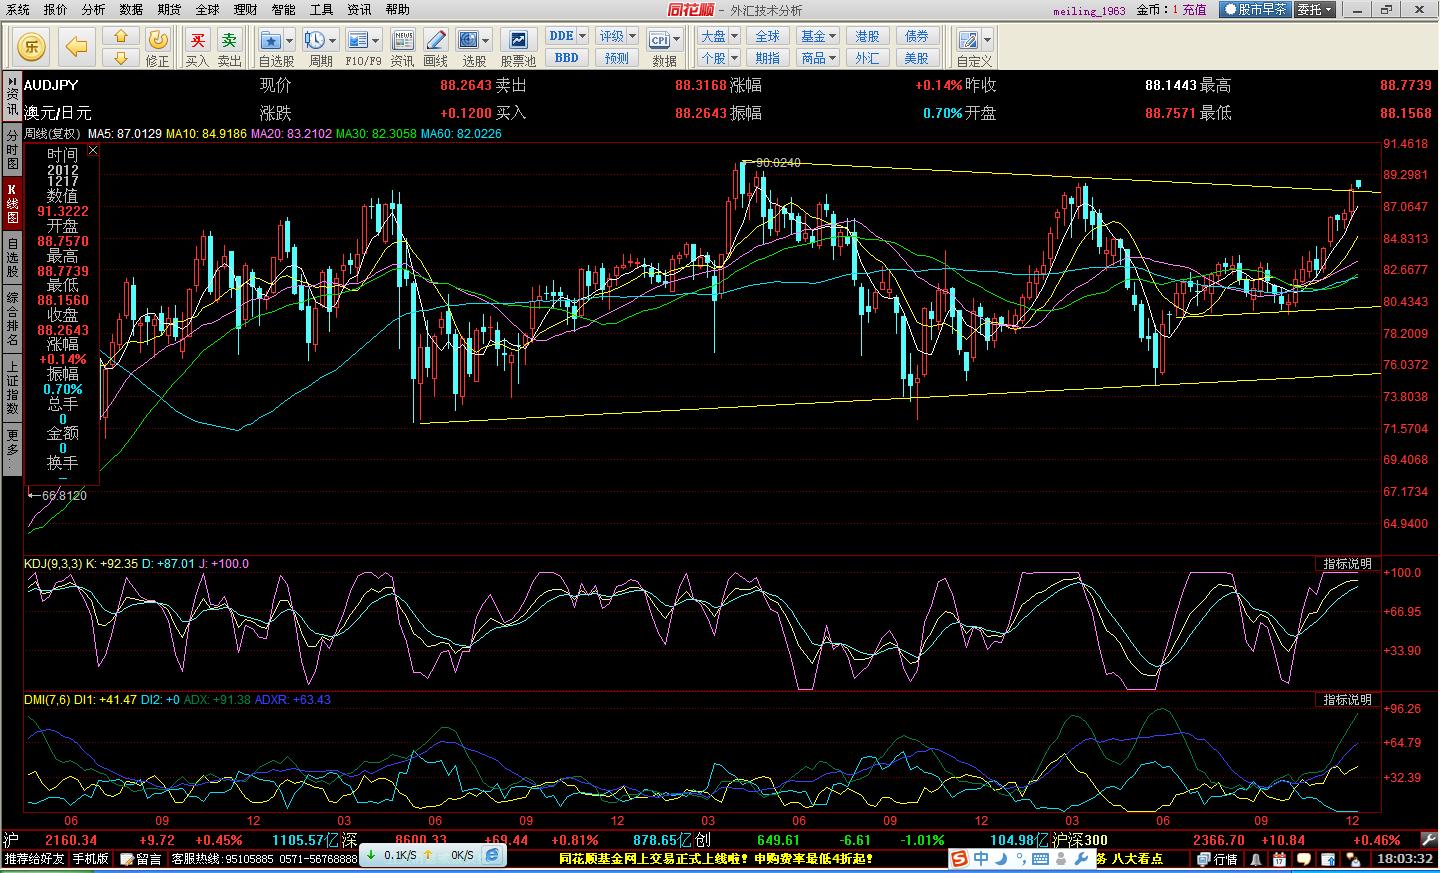This screenshot has width=1440, height=873.
Task: Click the 修正 correction icon
Action: click(x=157, y=47)
